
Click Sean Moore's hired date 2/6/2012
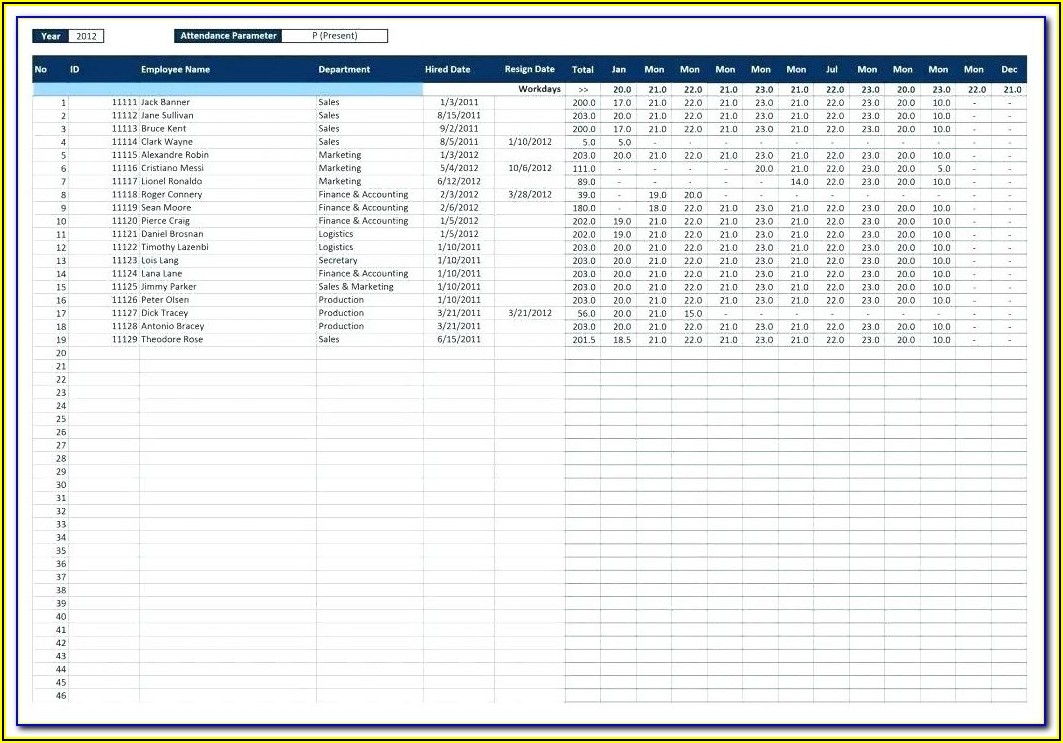click(459, 208)
